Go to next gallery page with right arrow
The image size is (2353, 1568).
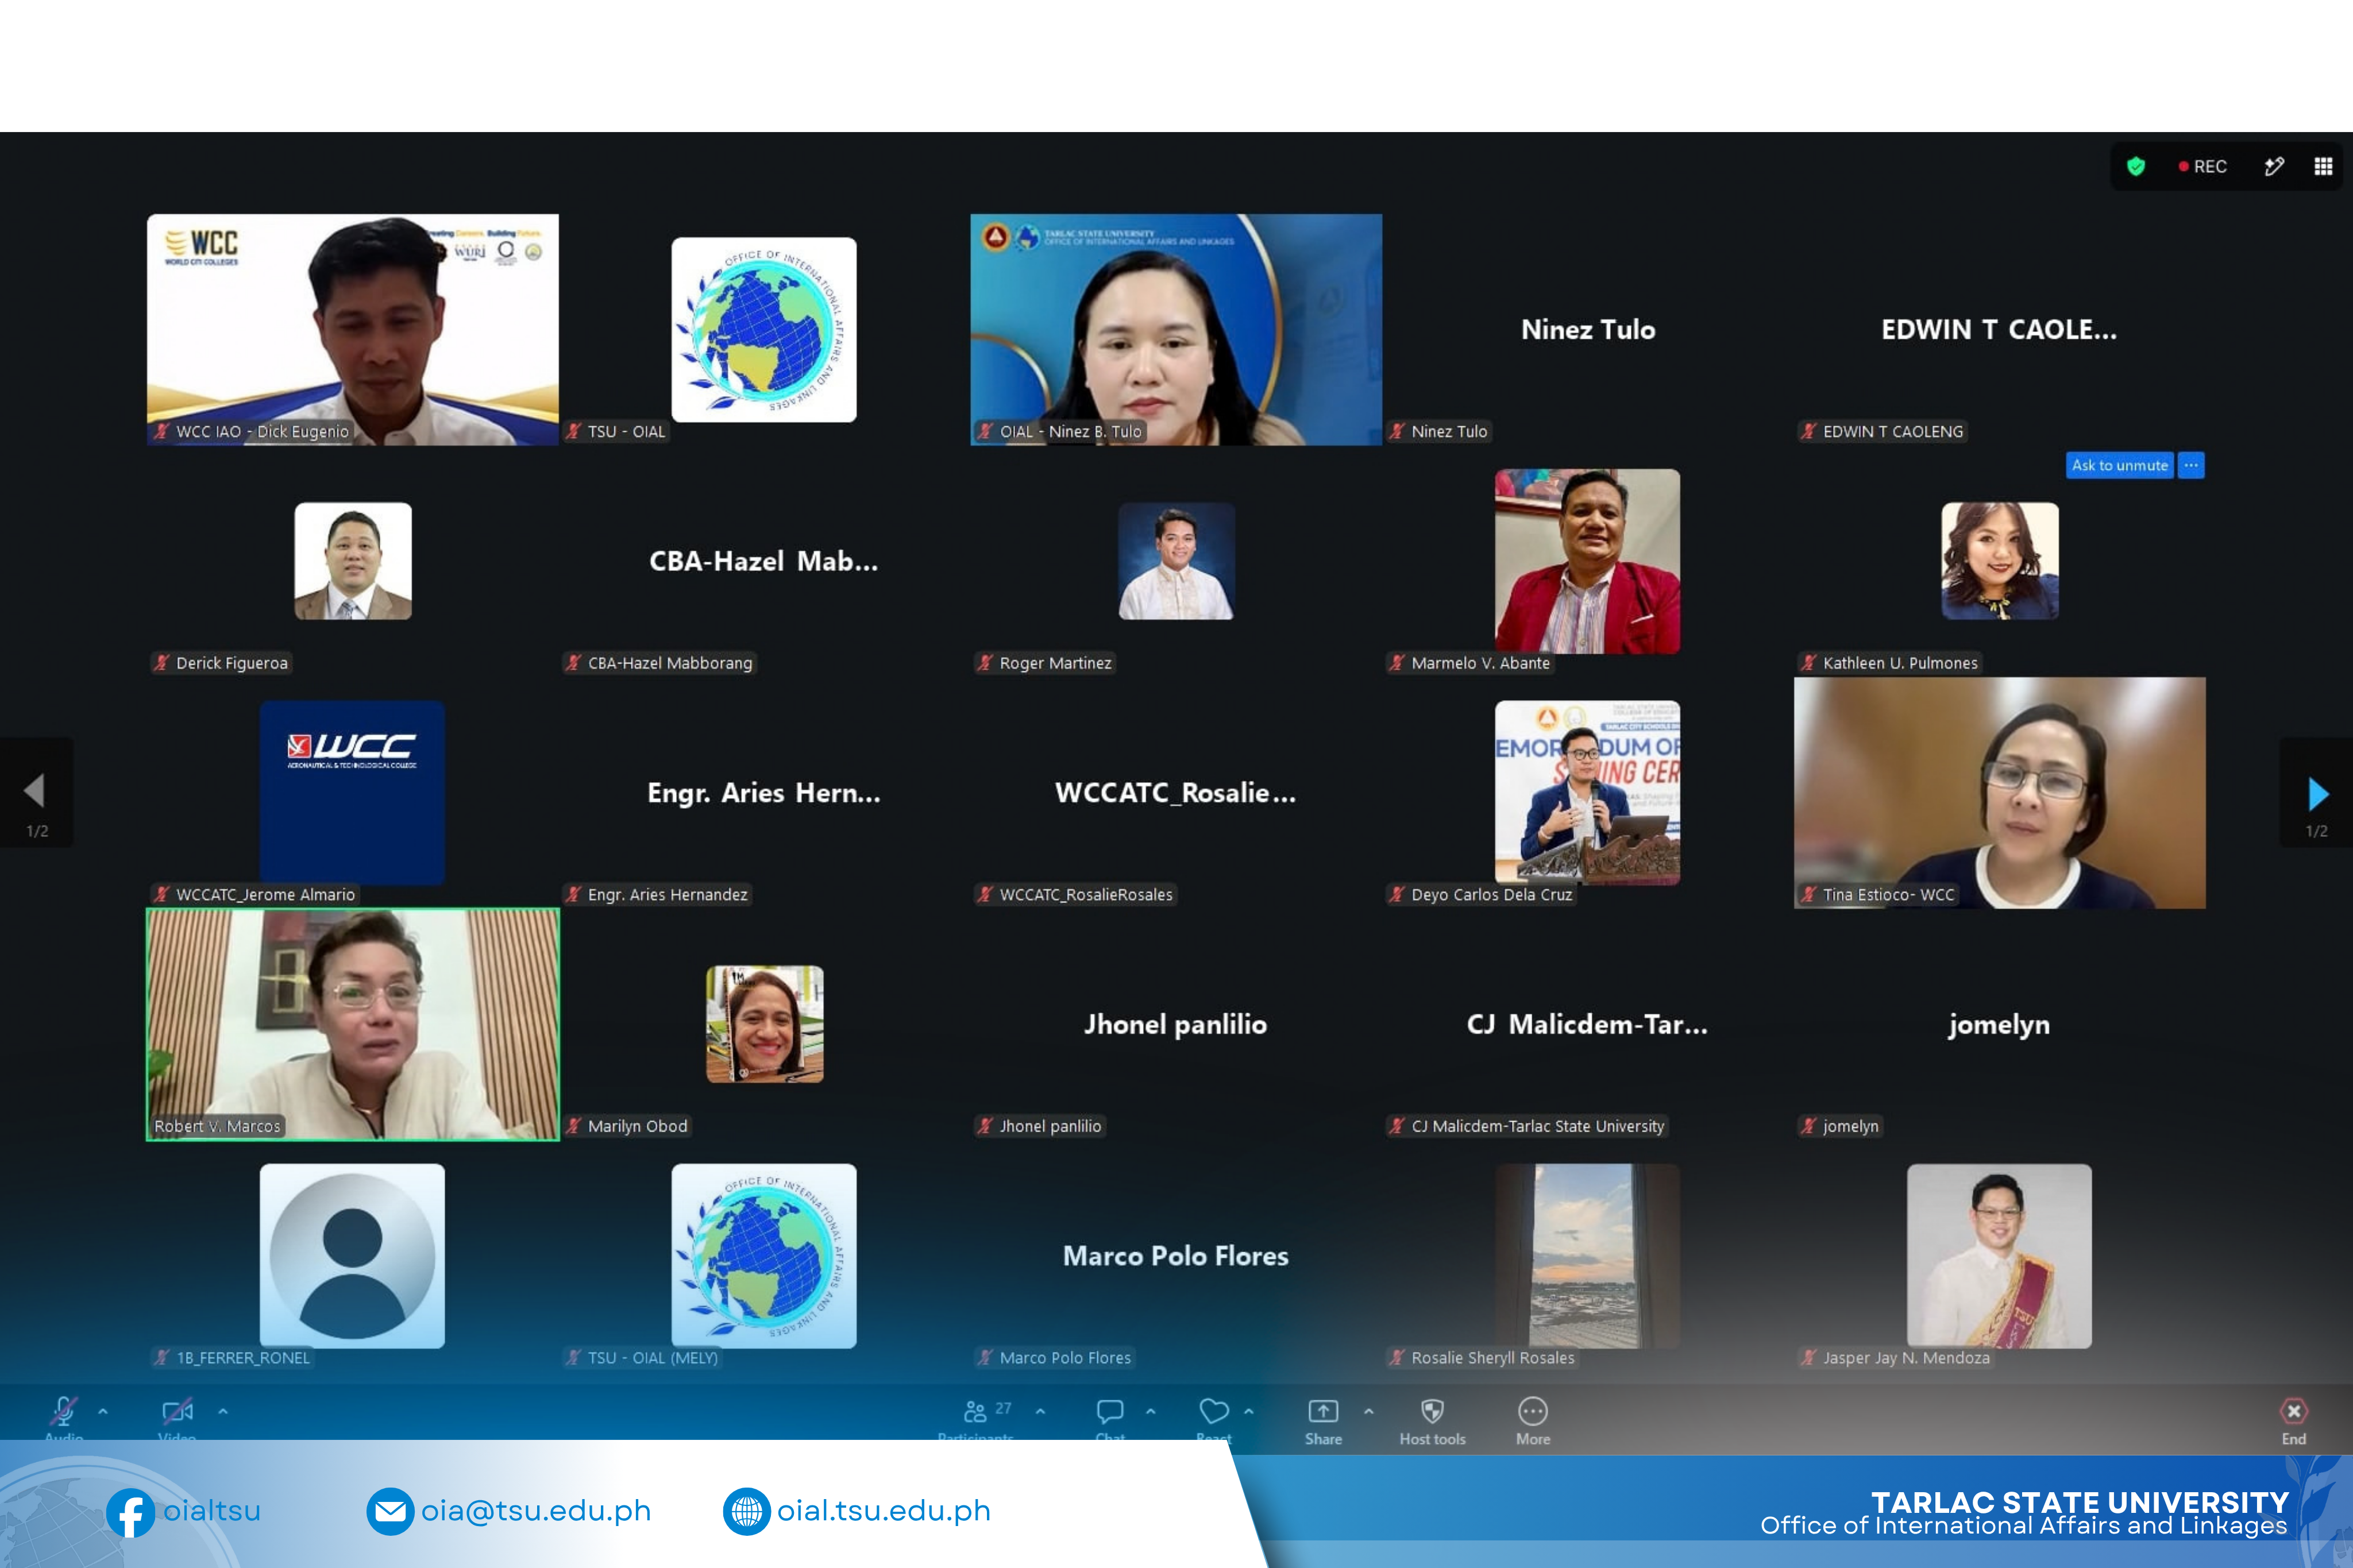pyautogui.click(x=2317, y=793)
